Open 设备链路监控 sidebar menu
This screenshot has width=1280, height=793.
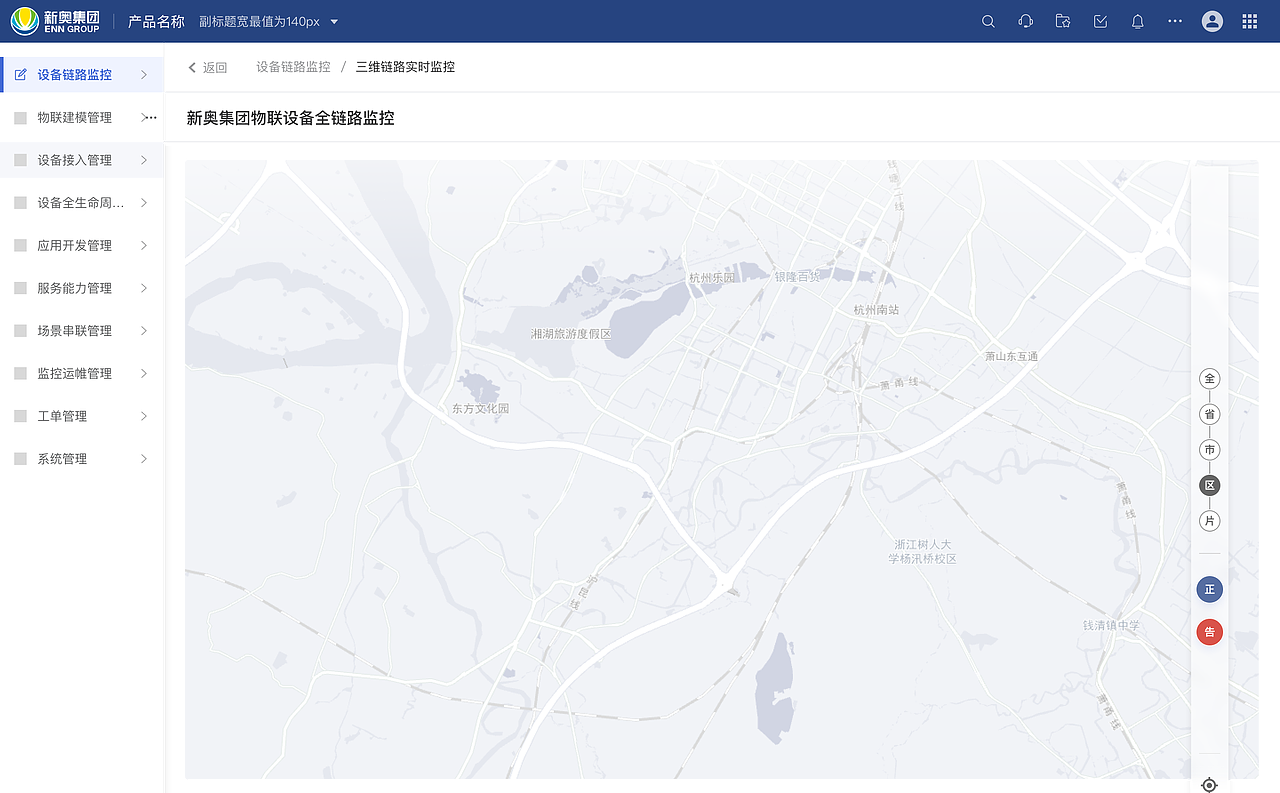82,75
